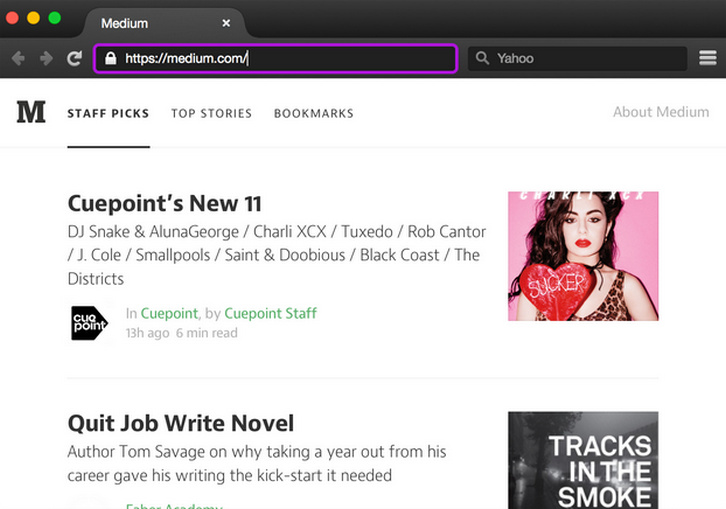Click the Charli XCX Sucker thumbnail
Image resolution: width=726 pixels, height=509 pixels.
(583, 256)
